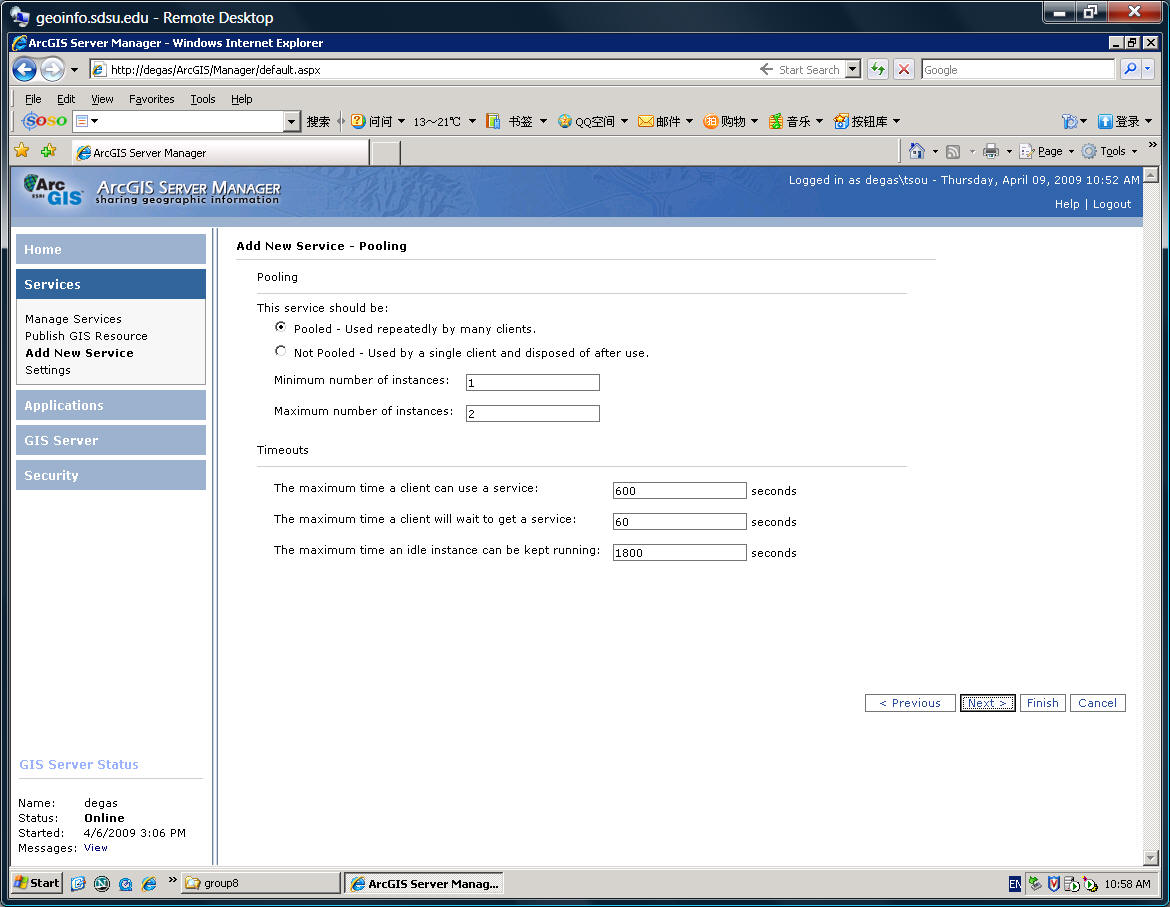Open Manage Services in sidebar
The height and width of the screenshot is (907, 1170).
73,318
